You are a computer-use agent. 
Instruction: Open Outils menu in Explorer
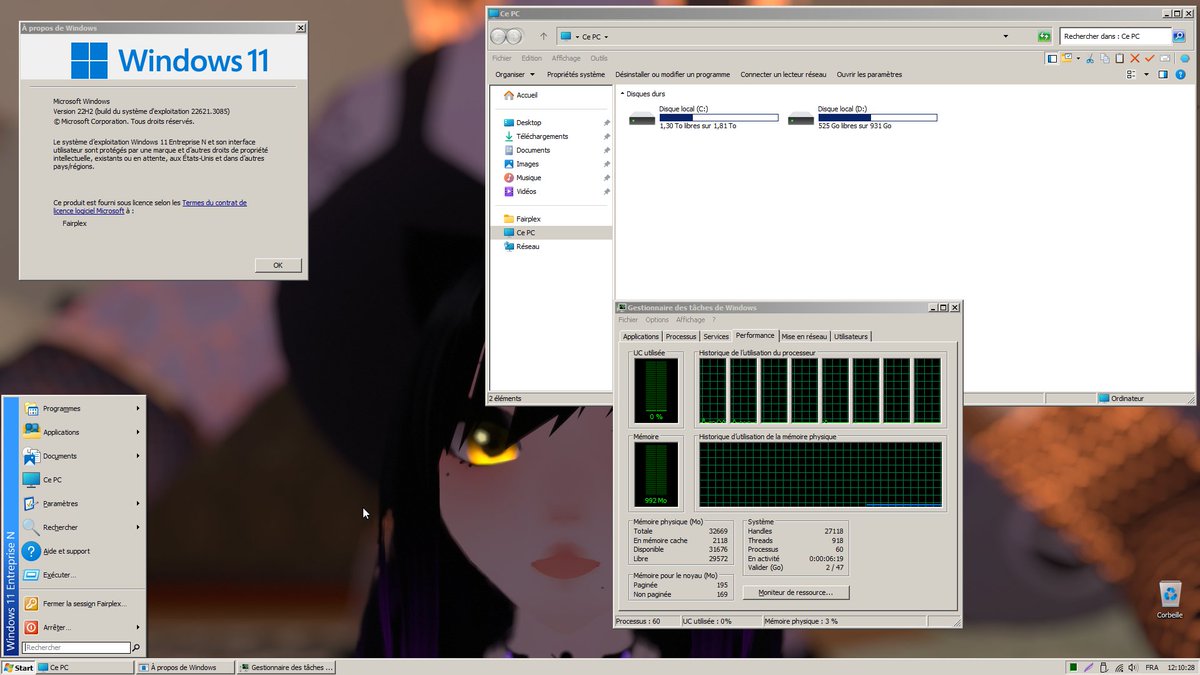598,58
